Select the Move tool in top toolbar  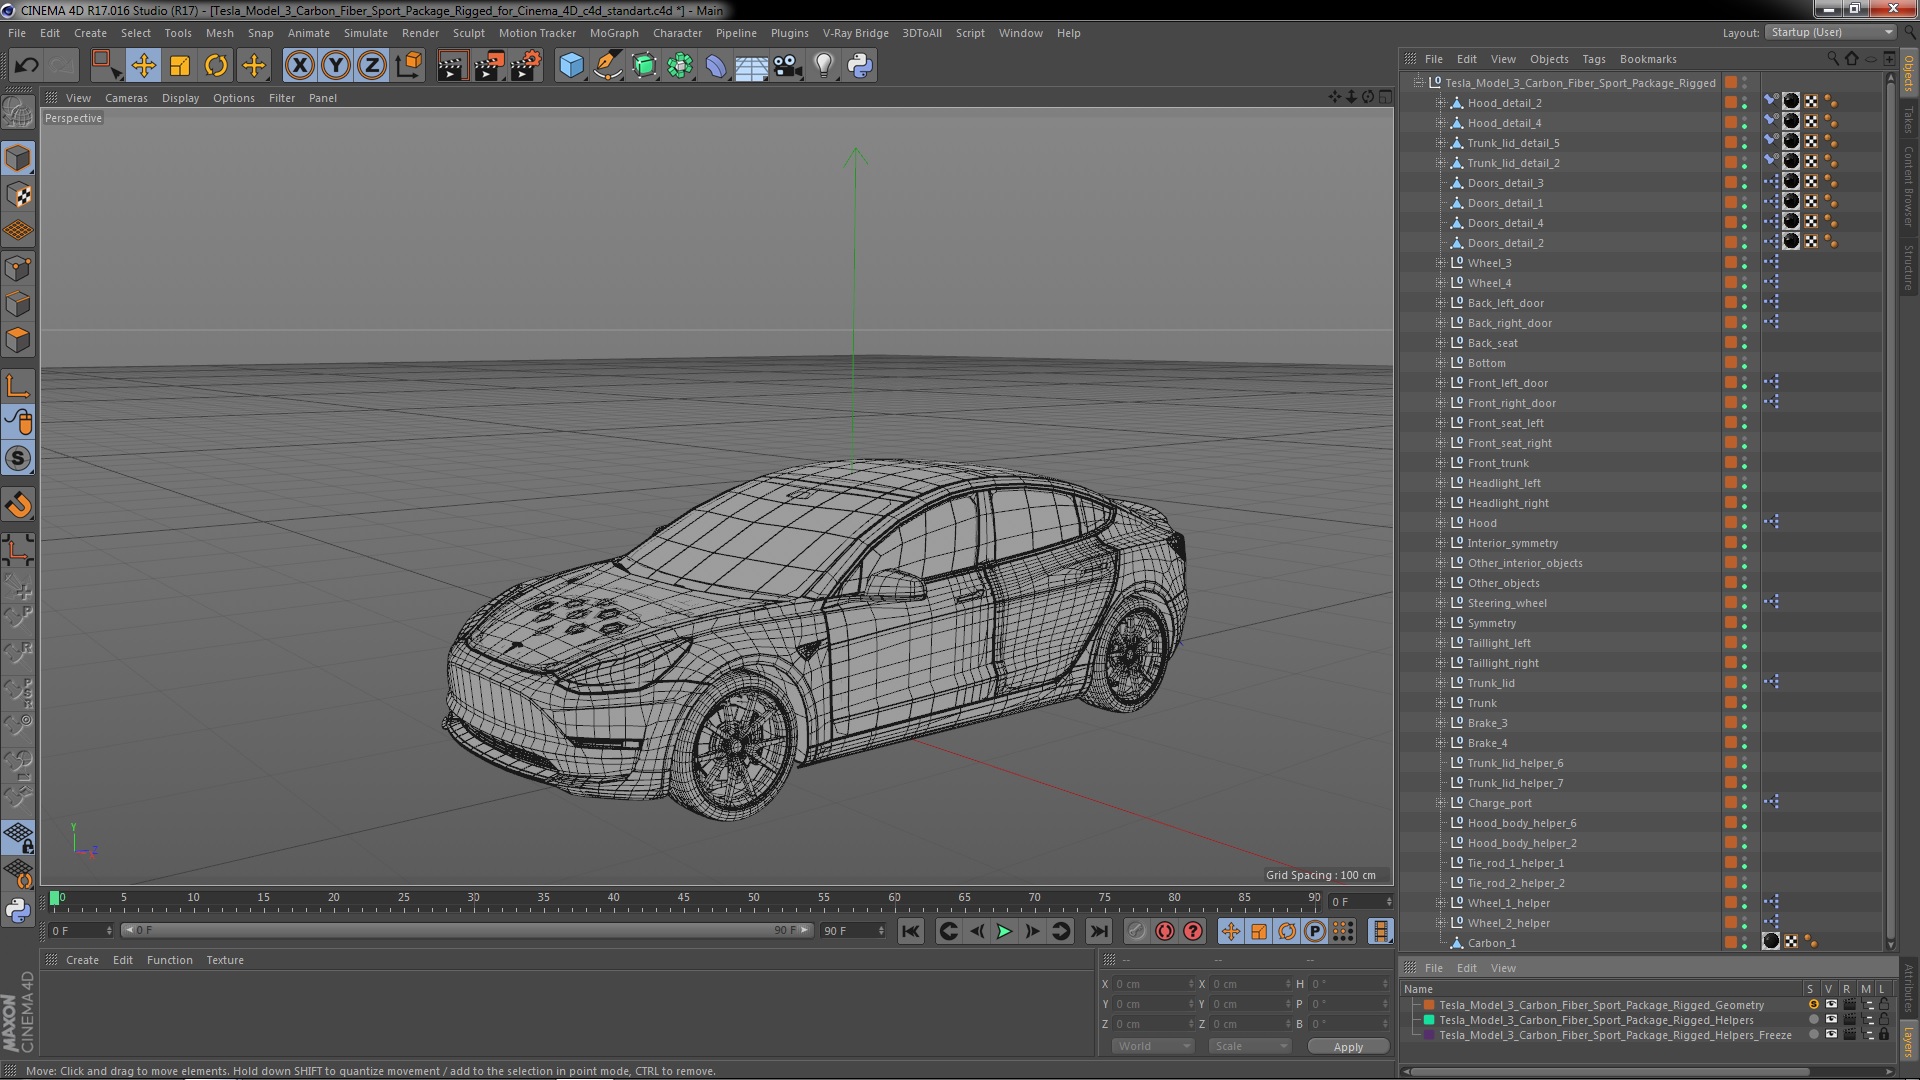143,66
